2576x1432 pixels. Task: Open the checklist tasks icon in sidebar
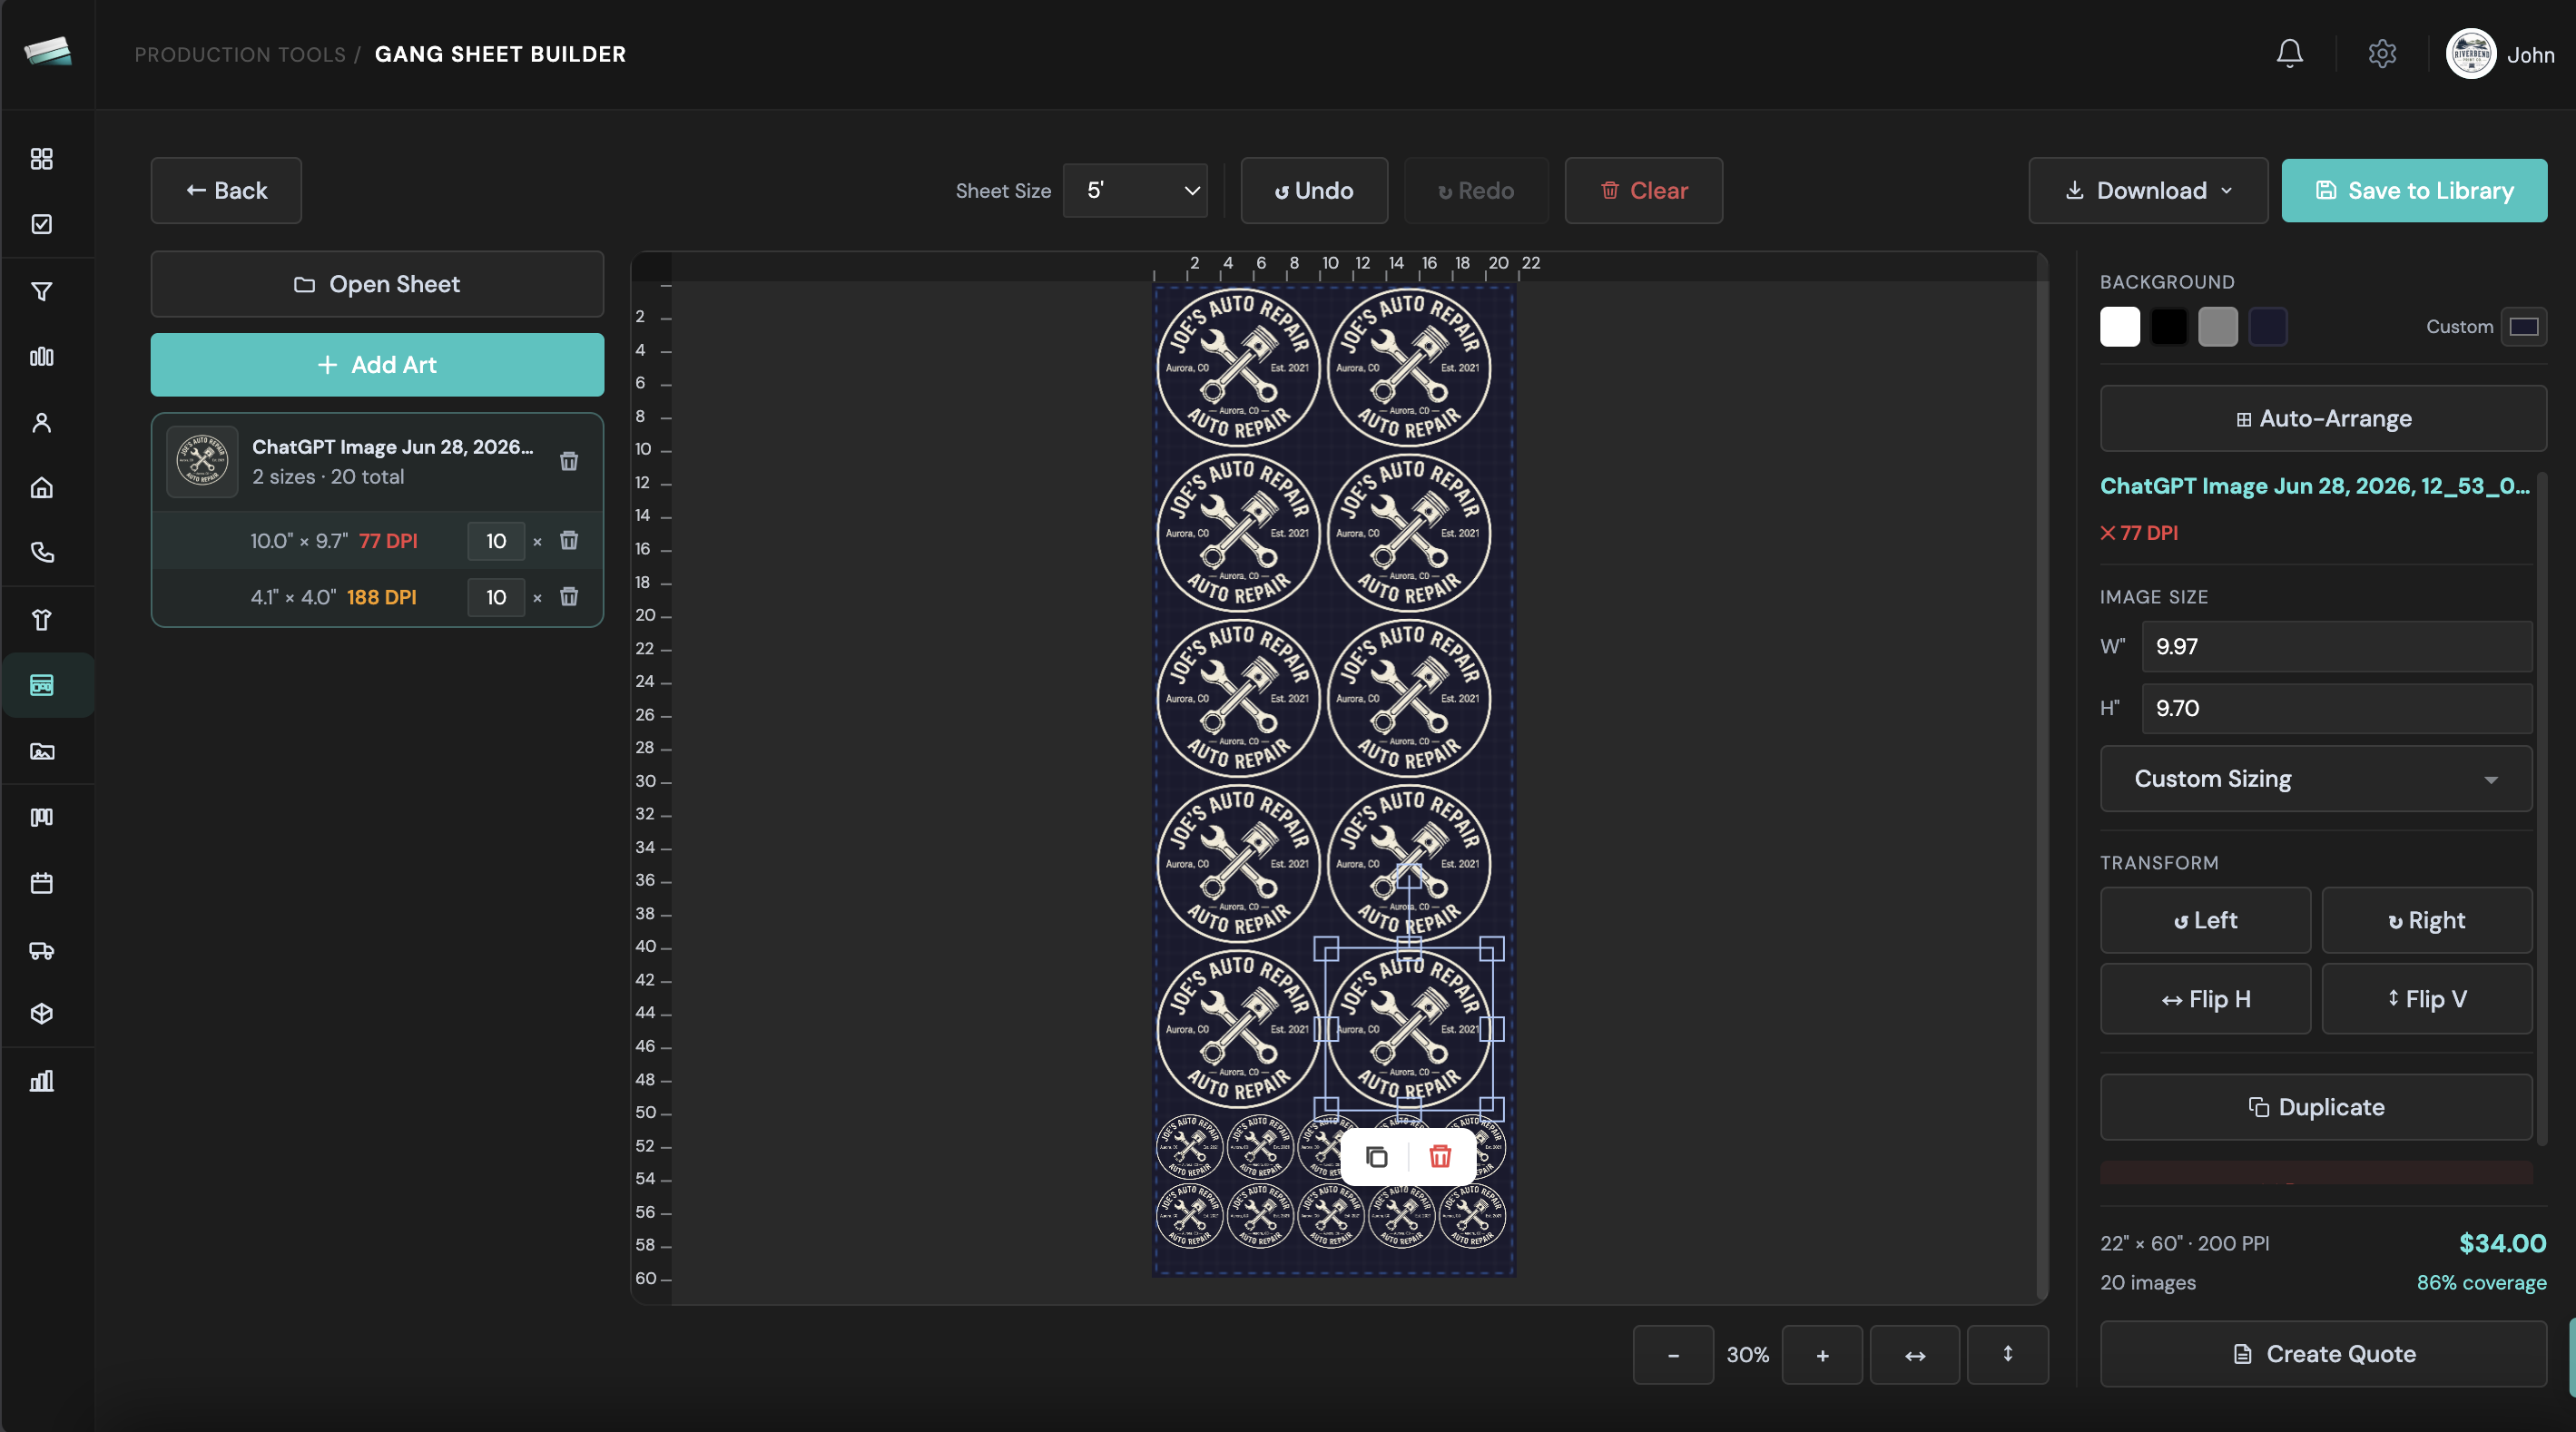[x=41, y=224]
